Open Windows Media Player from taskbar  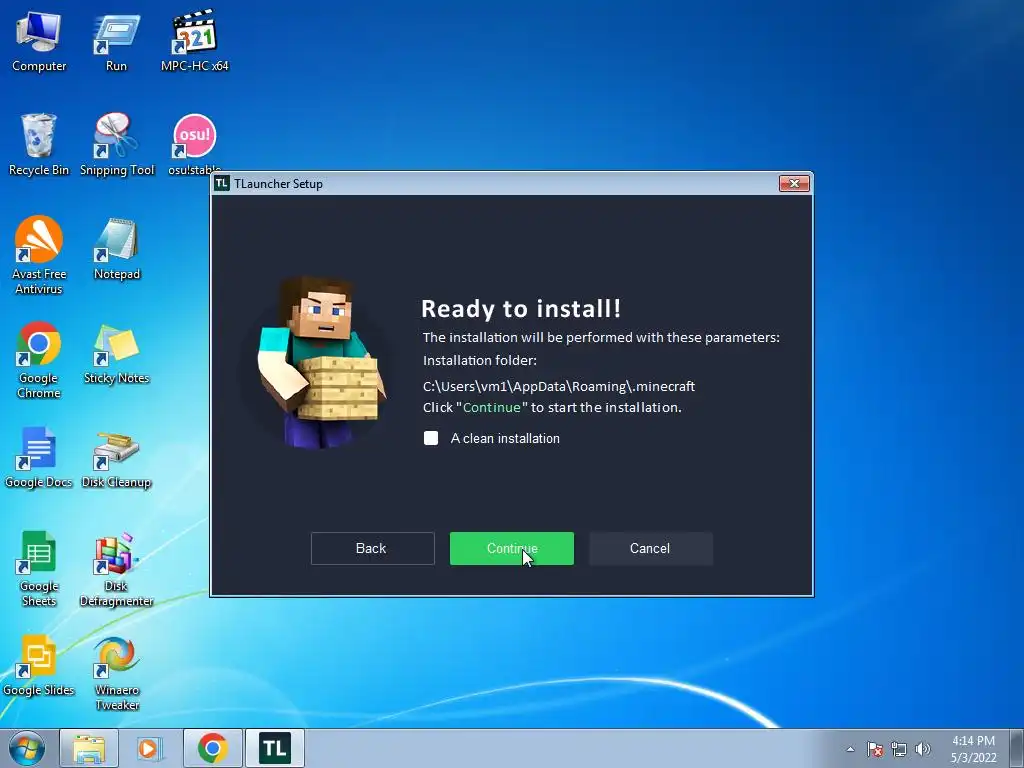[x=150, y=748]
